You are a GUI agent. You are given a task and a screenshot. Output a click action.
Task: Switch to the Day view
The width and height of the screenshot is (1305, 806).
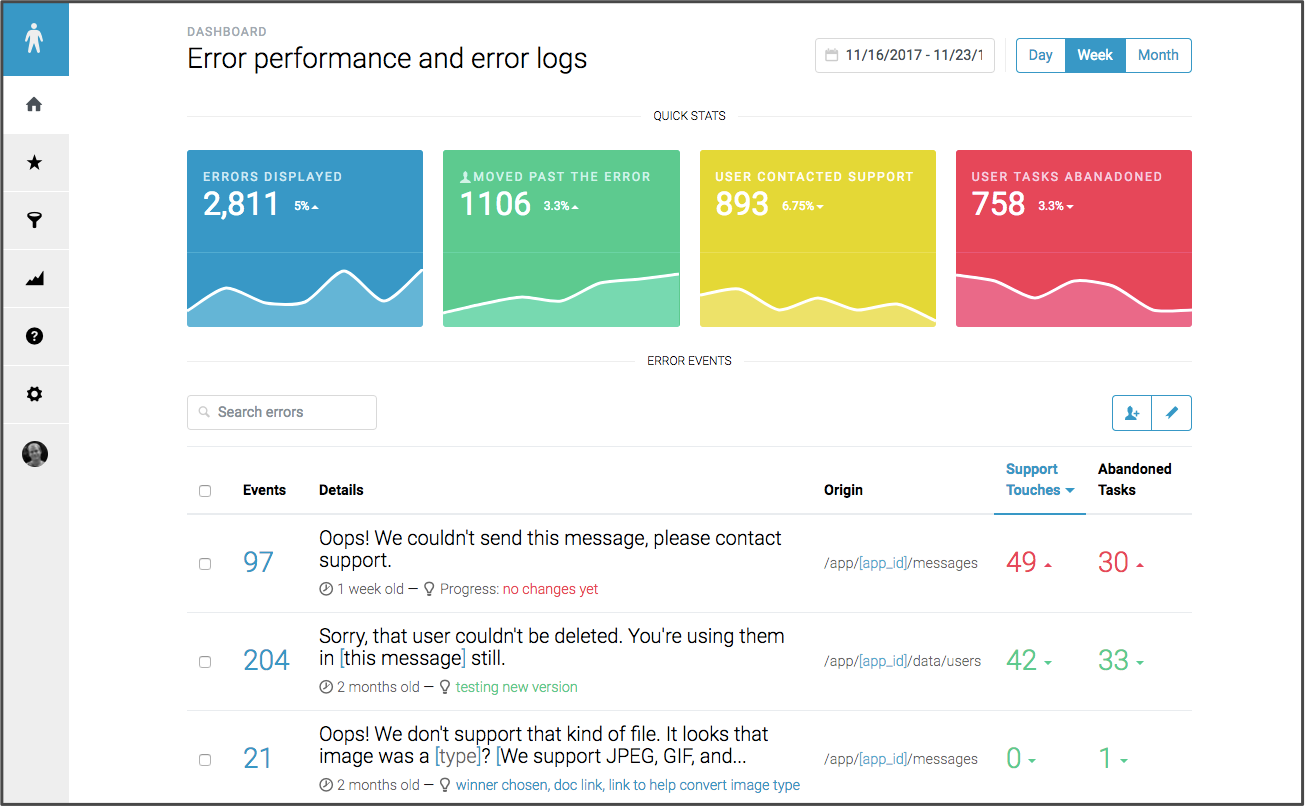pos(1040,56)
